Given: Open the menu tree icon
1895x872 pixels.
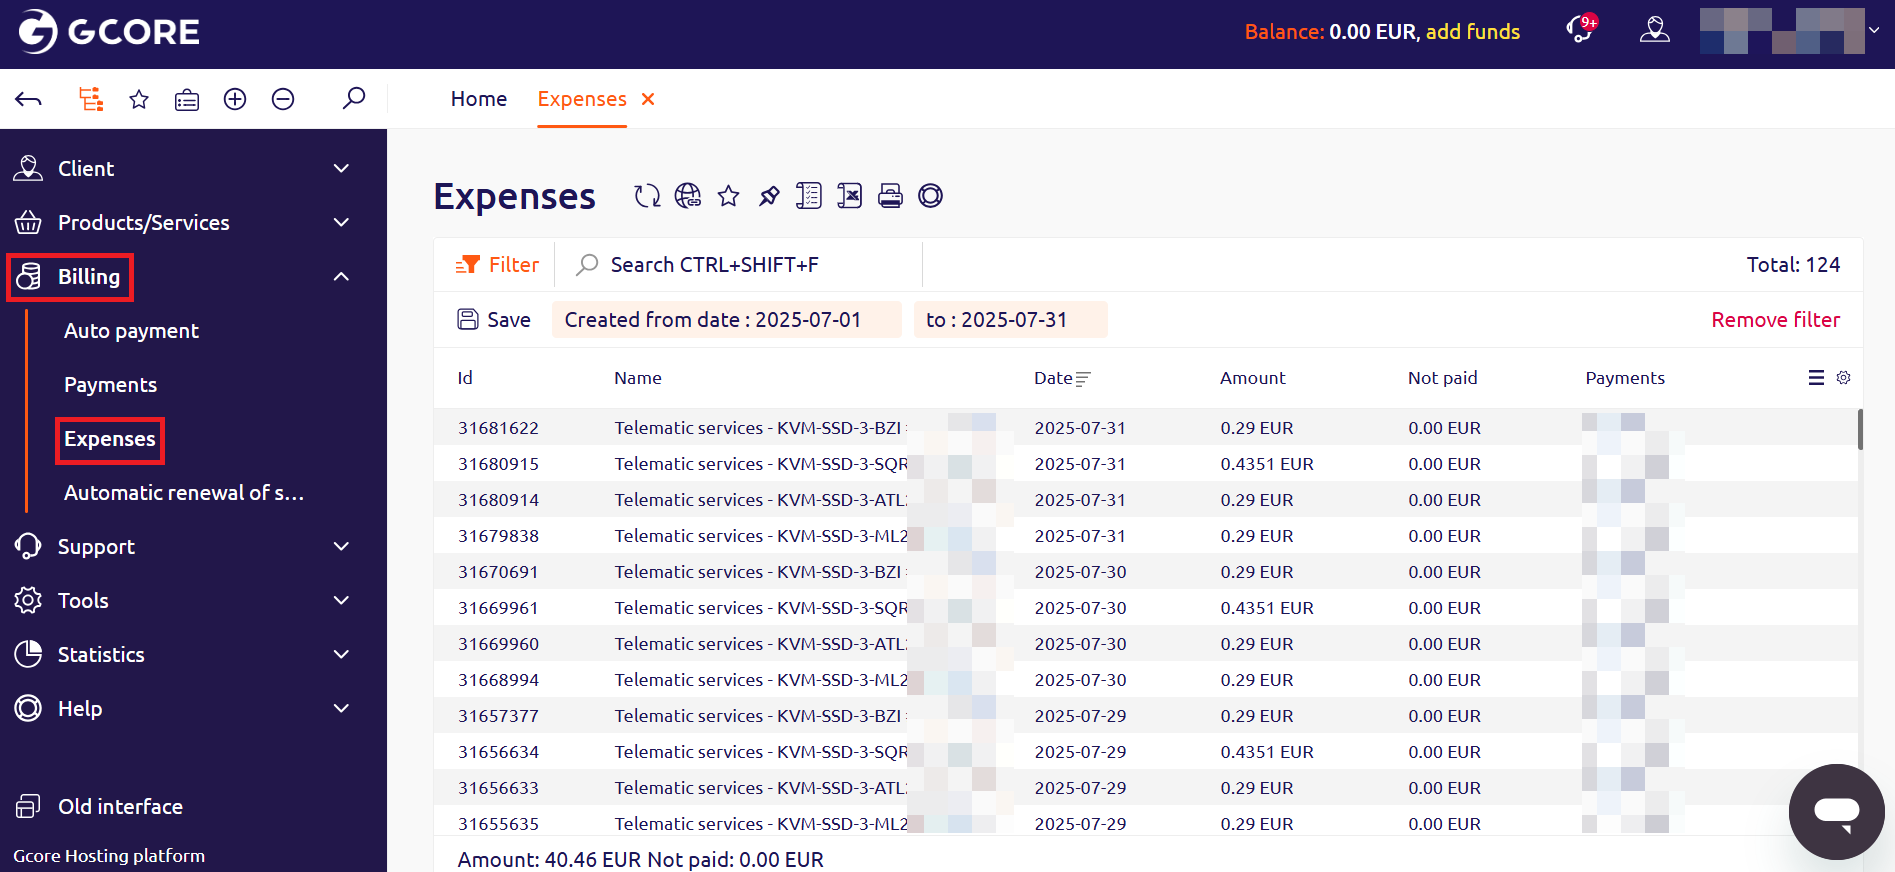Looking at the screenshot, I should (91, 99).
